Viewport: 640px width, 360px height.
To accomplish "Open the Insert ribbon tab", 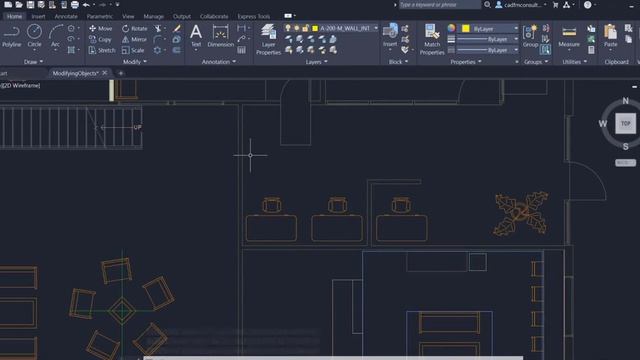I will [38, 16].
